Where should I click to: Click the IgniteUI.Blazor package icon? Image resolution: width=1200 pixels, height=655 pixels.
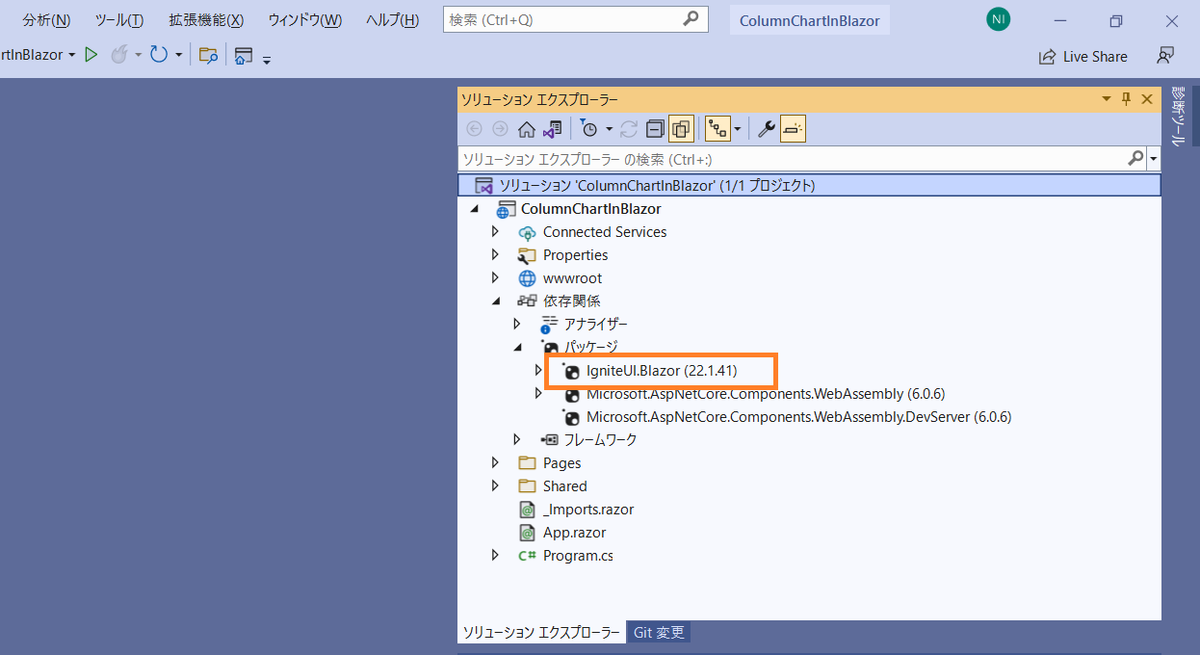[571, 370]
